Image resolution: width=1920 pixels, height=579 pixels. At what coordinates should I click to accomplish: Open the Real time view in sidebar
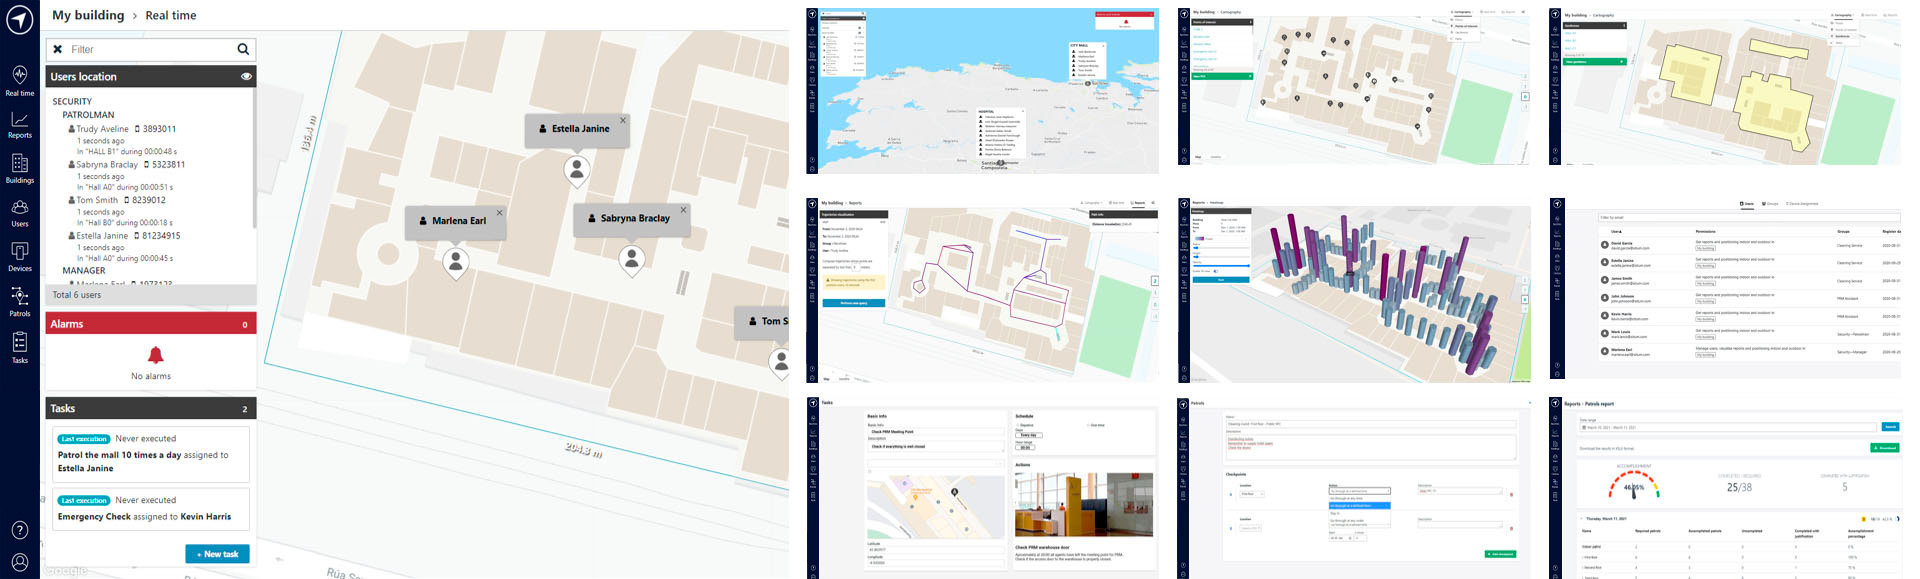click(x=20, y=80)
